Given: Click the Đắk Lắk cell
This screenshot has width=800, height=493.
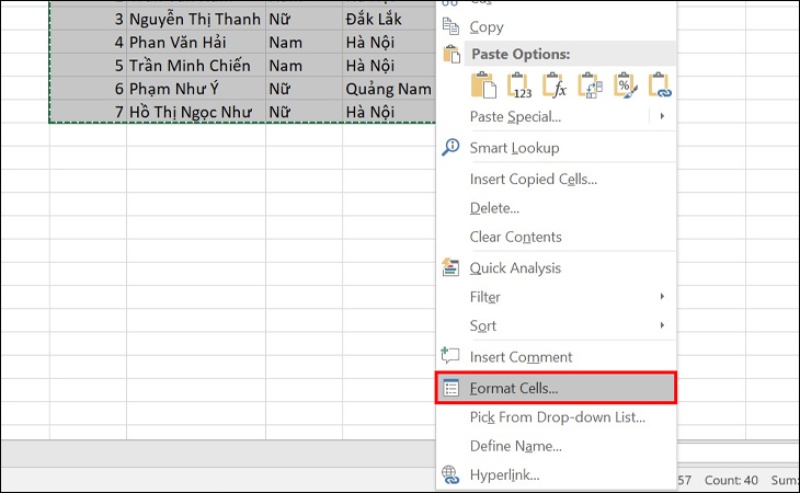Looking at the screenshot, I should point(389,19).
